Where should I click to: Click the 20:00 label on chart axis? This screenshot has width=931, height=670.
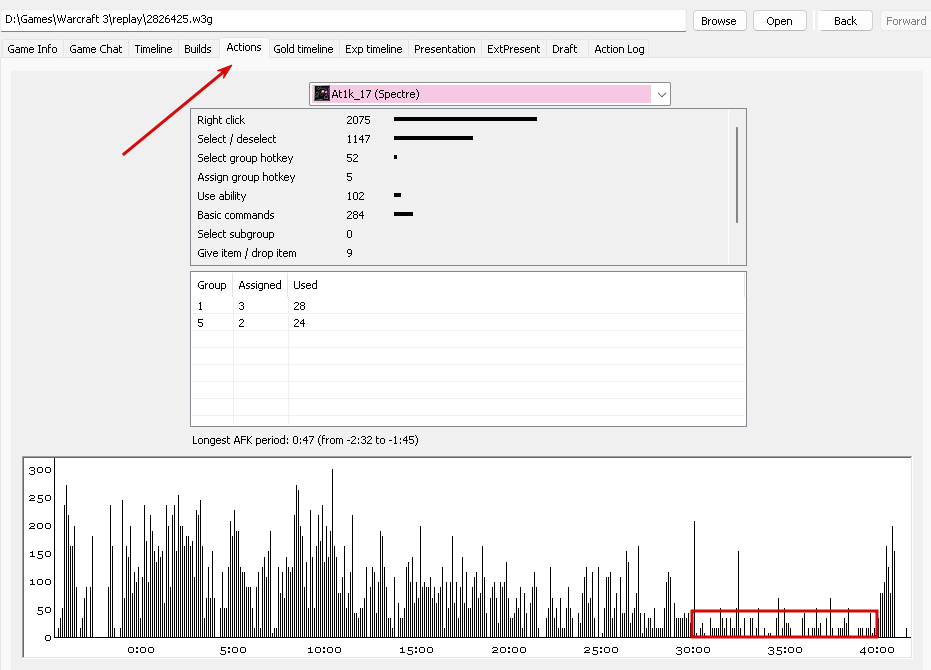509,650
